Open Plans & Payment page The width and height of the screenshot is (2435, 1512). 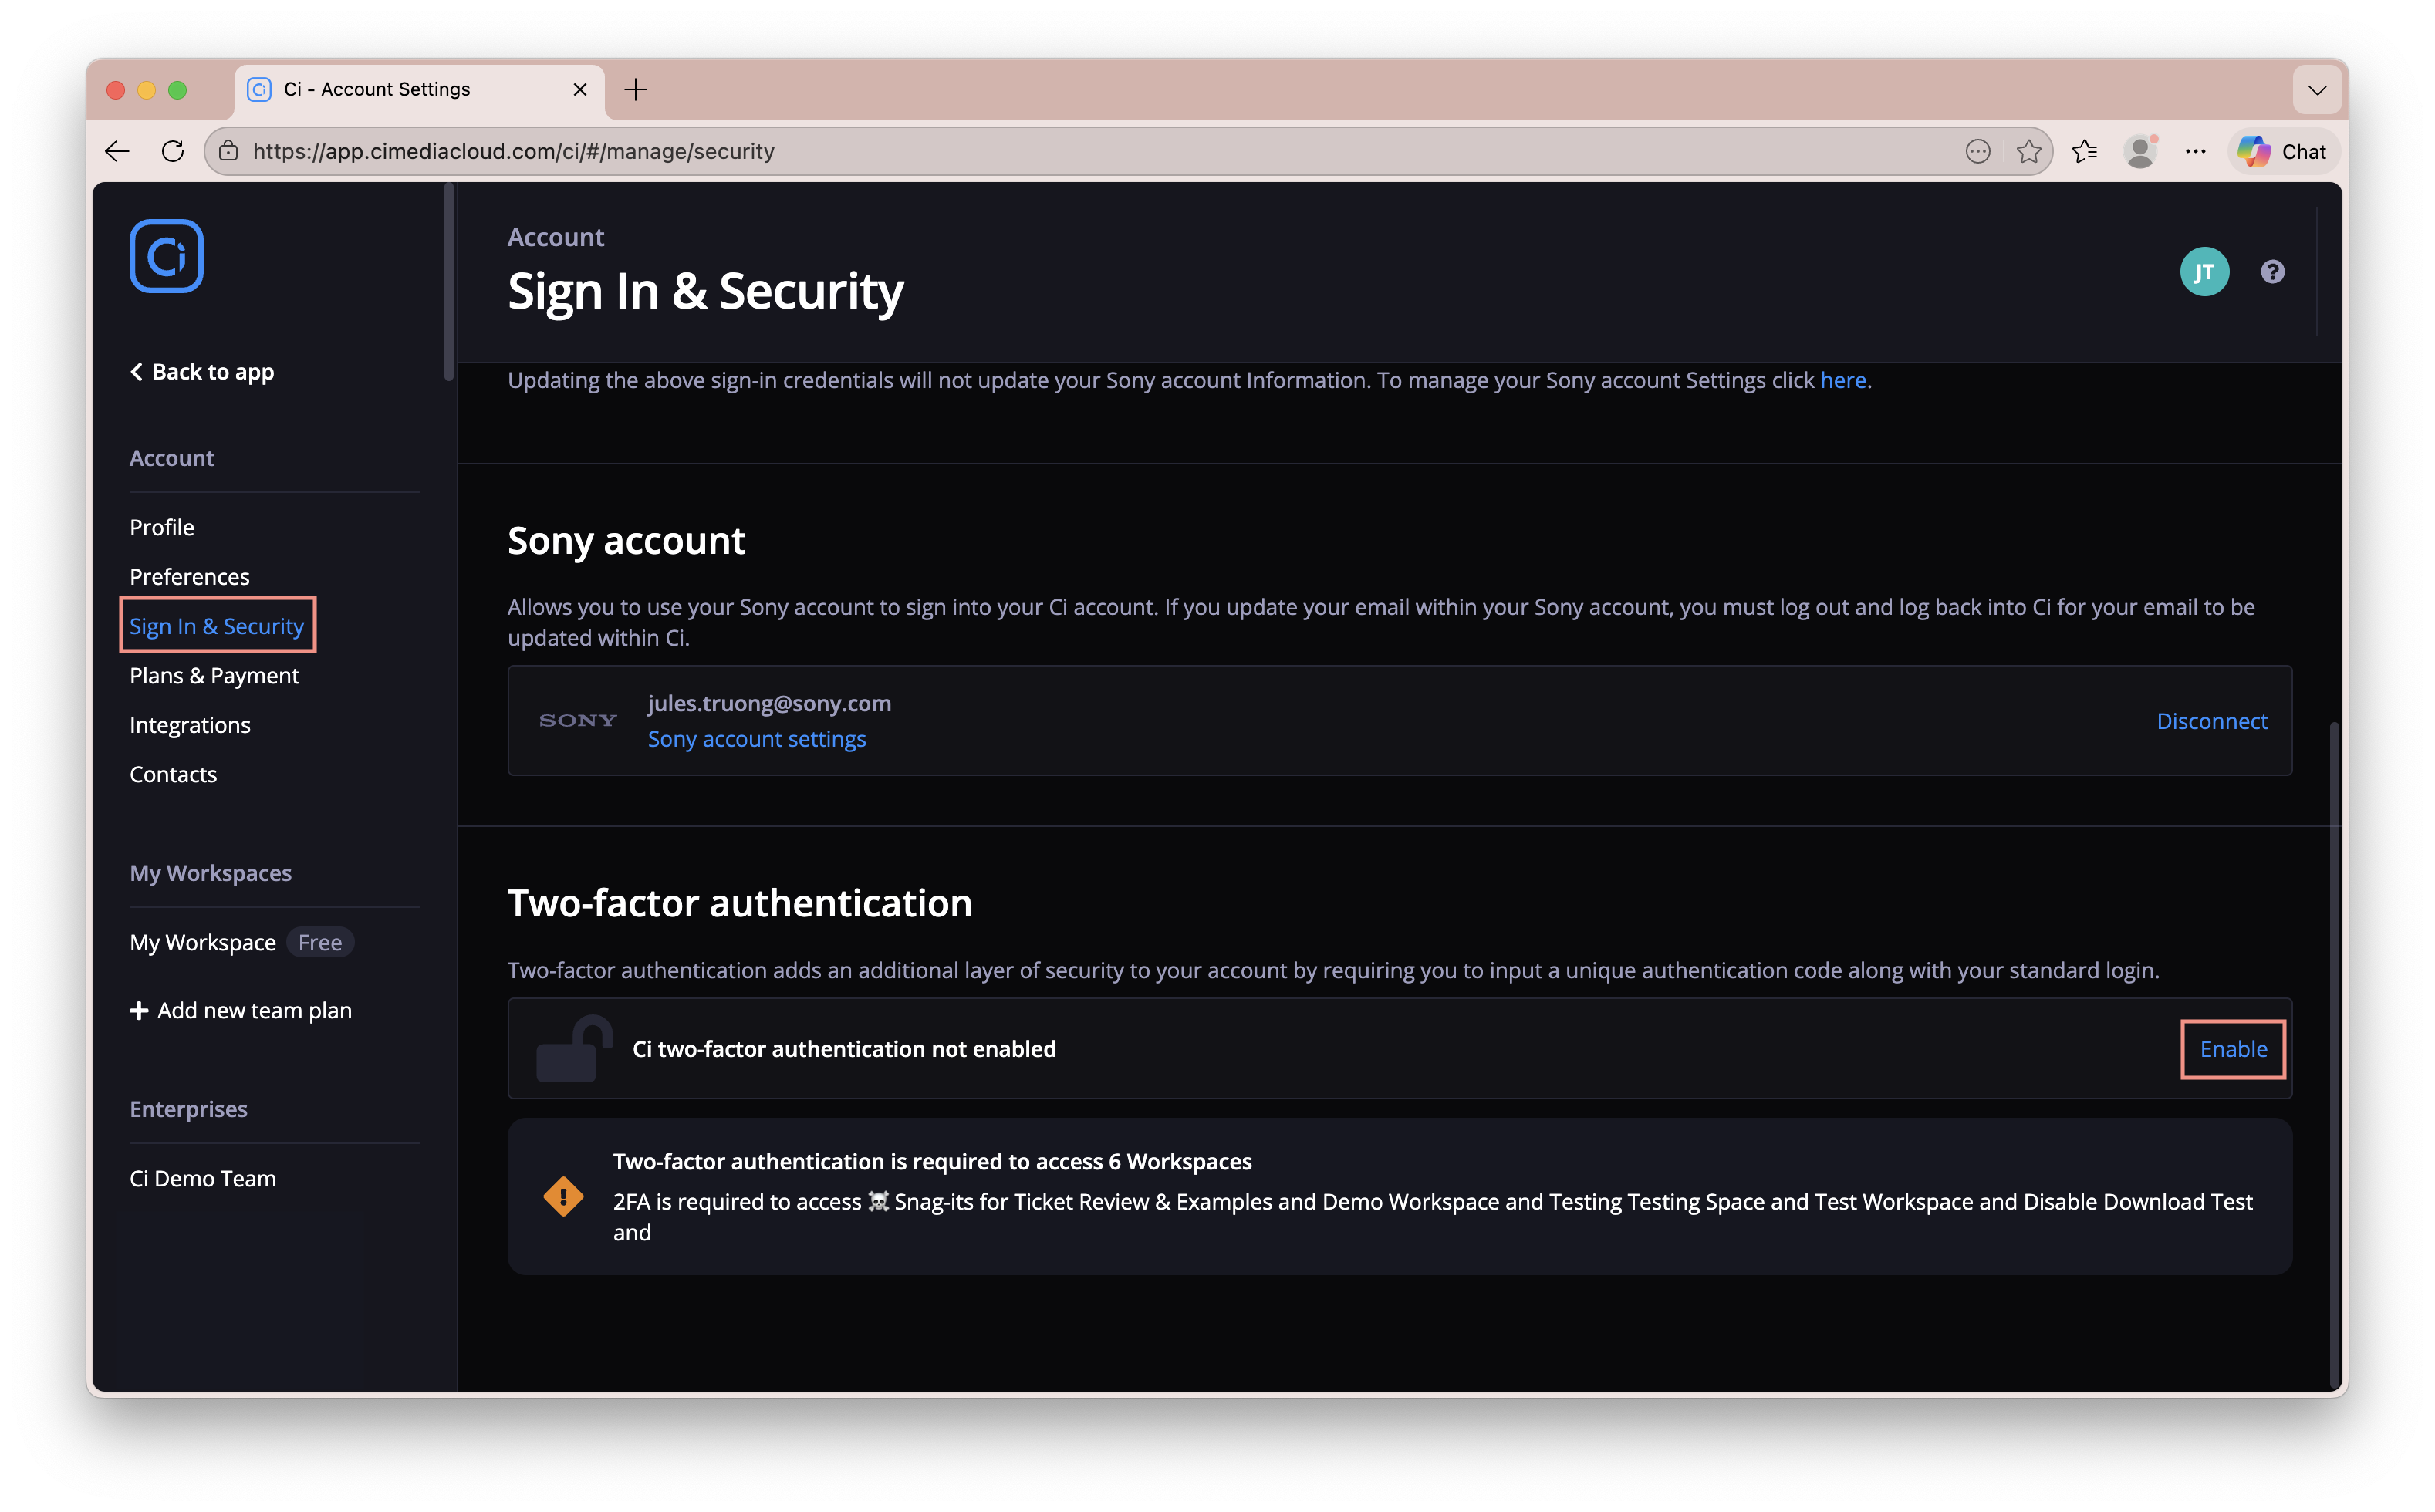point(214,676)
